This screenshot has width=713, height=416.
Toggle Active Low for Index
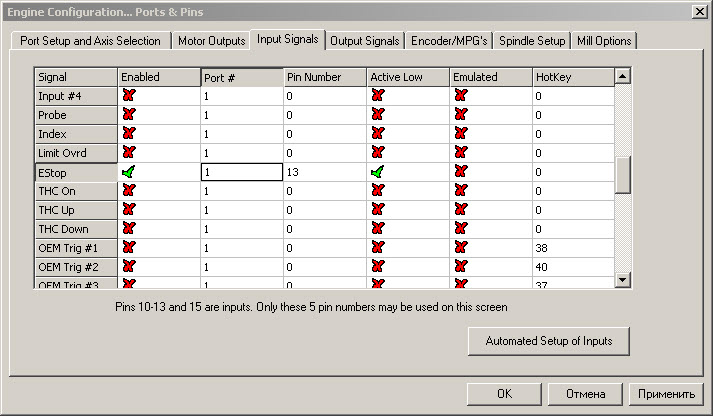tap(378, 134)
